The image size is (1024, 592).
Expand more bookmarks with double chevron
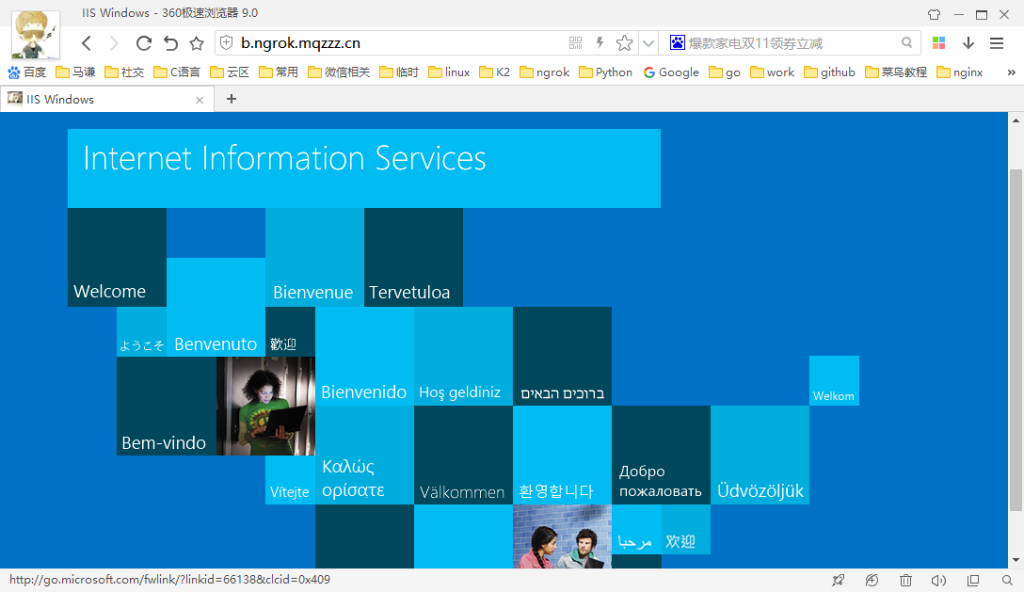pyautogui.click(x=1012, y=72)
